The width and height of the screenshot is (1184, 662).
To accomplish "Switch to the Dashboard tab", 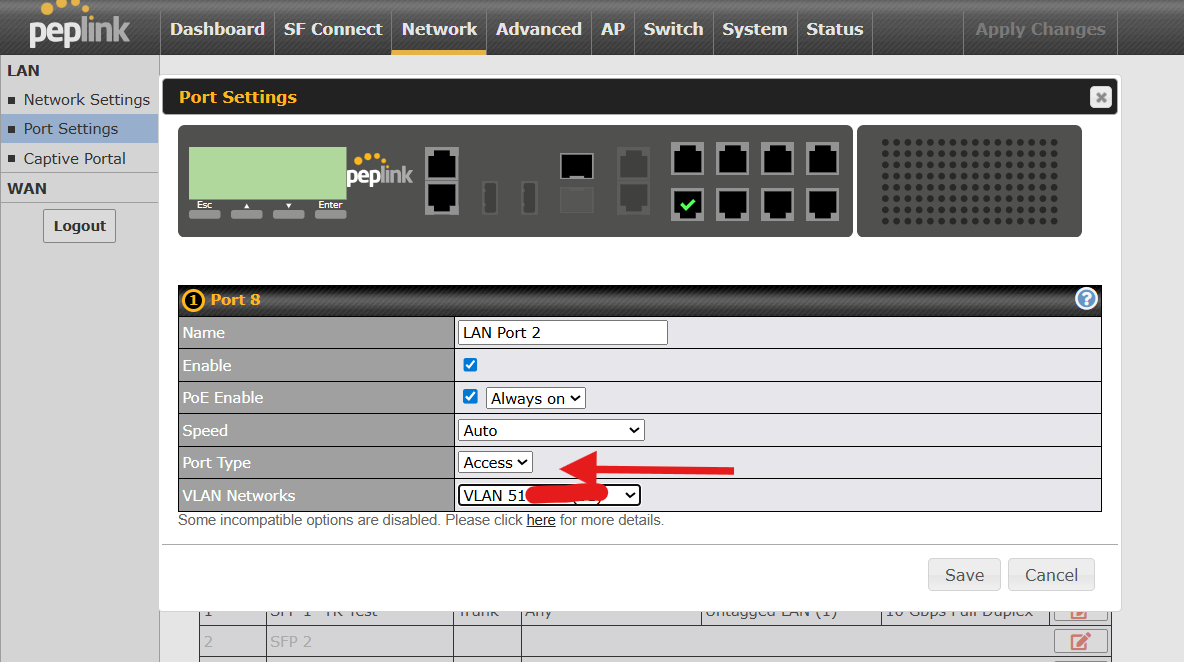I will 217,29.
